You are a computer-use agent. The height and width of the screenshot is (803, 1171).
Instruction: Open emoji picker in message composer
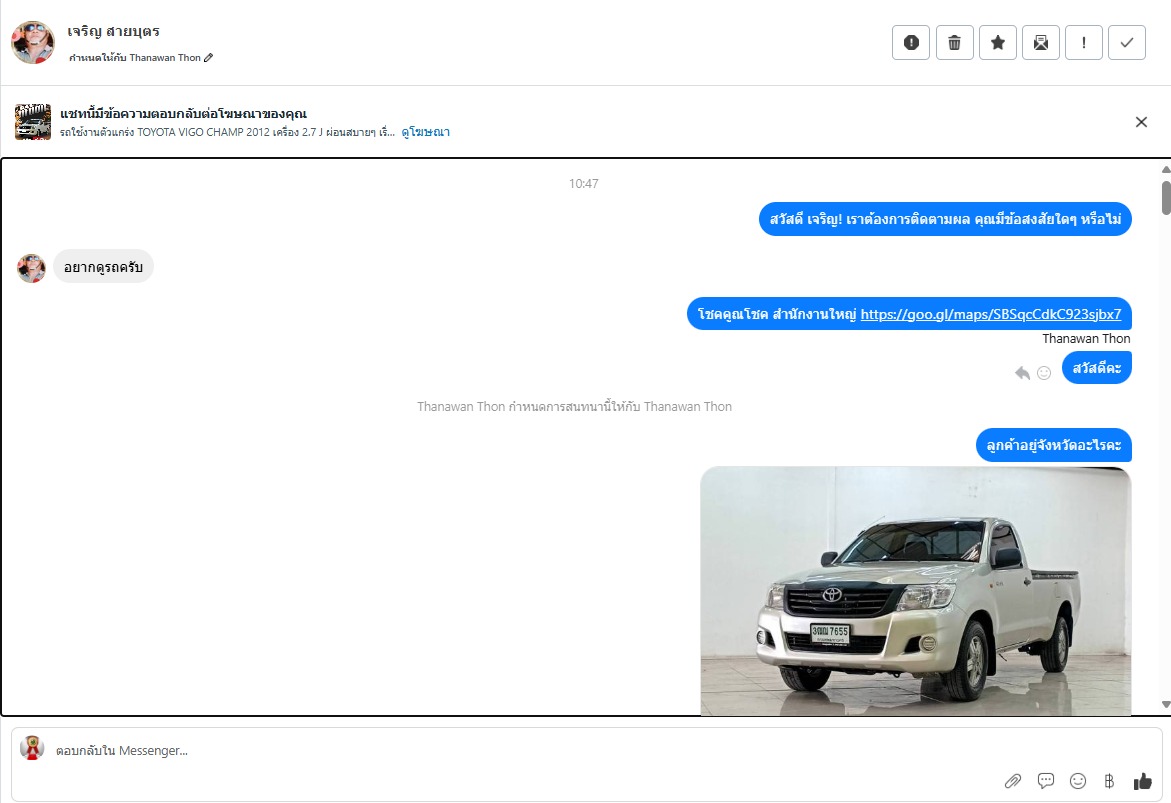(1078, 781)
